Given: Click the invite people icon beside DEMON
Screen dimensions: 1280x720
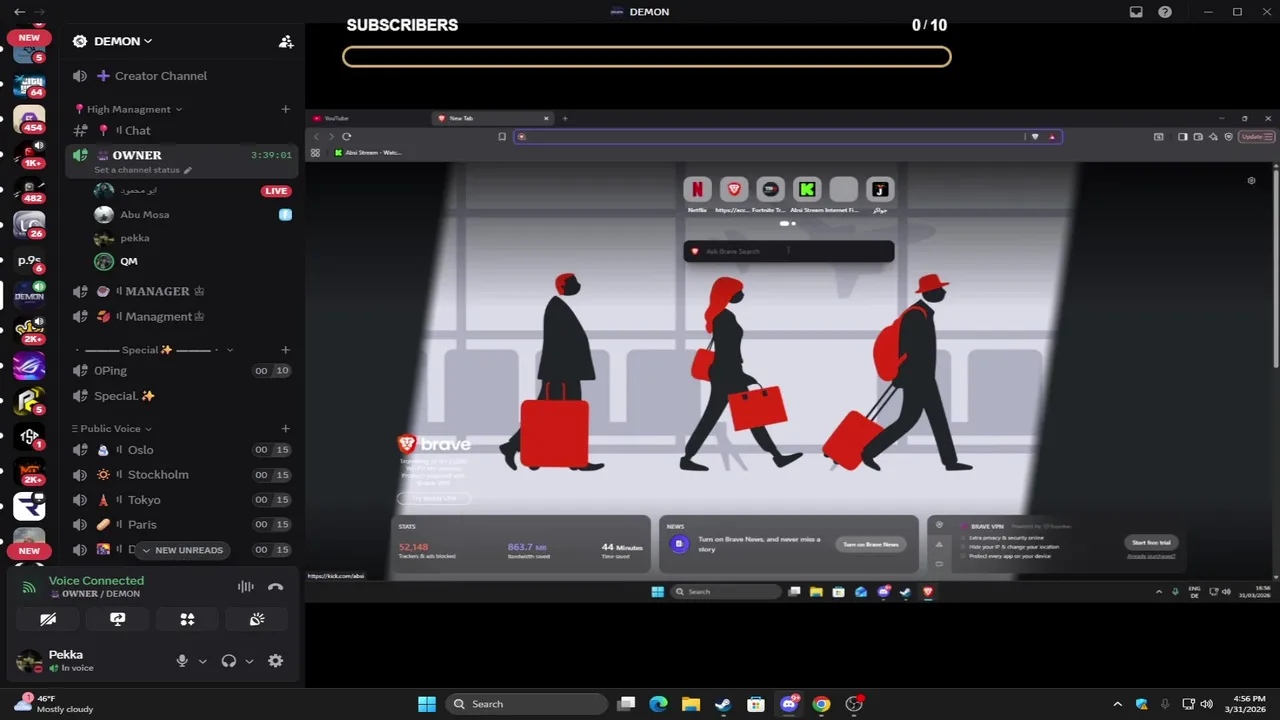Looking at the screenshot, I should point(286,41).
